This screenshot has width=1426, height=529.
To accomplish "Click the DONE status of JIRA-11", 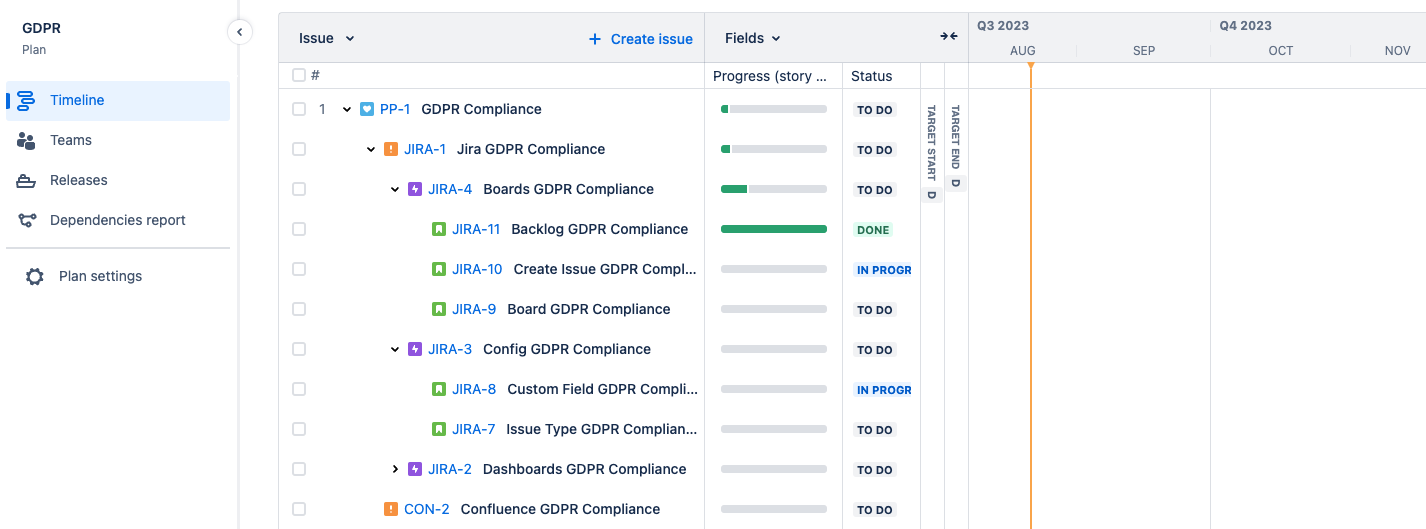I will tap(873, 230).
